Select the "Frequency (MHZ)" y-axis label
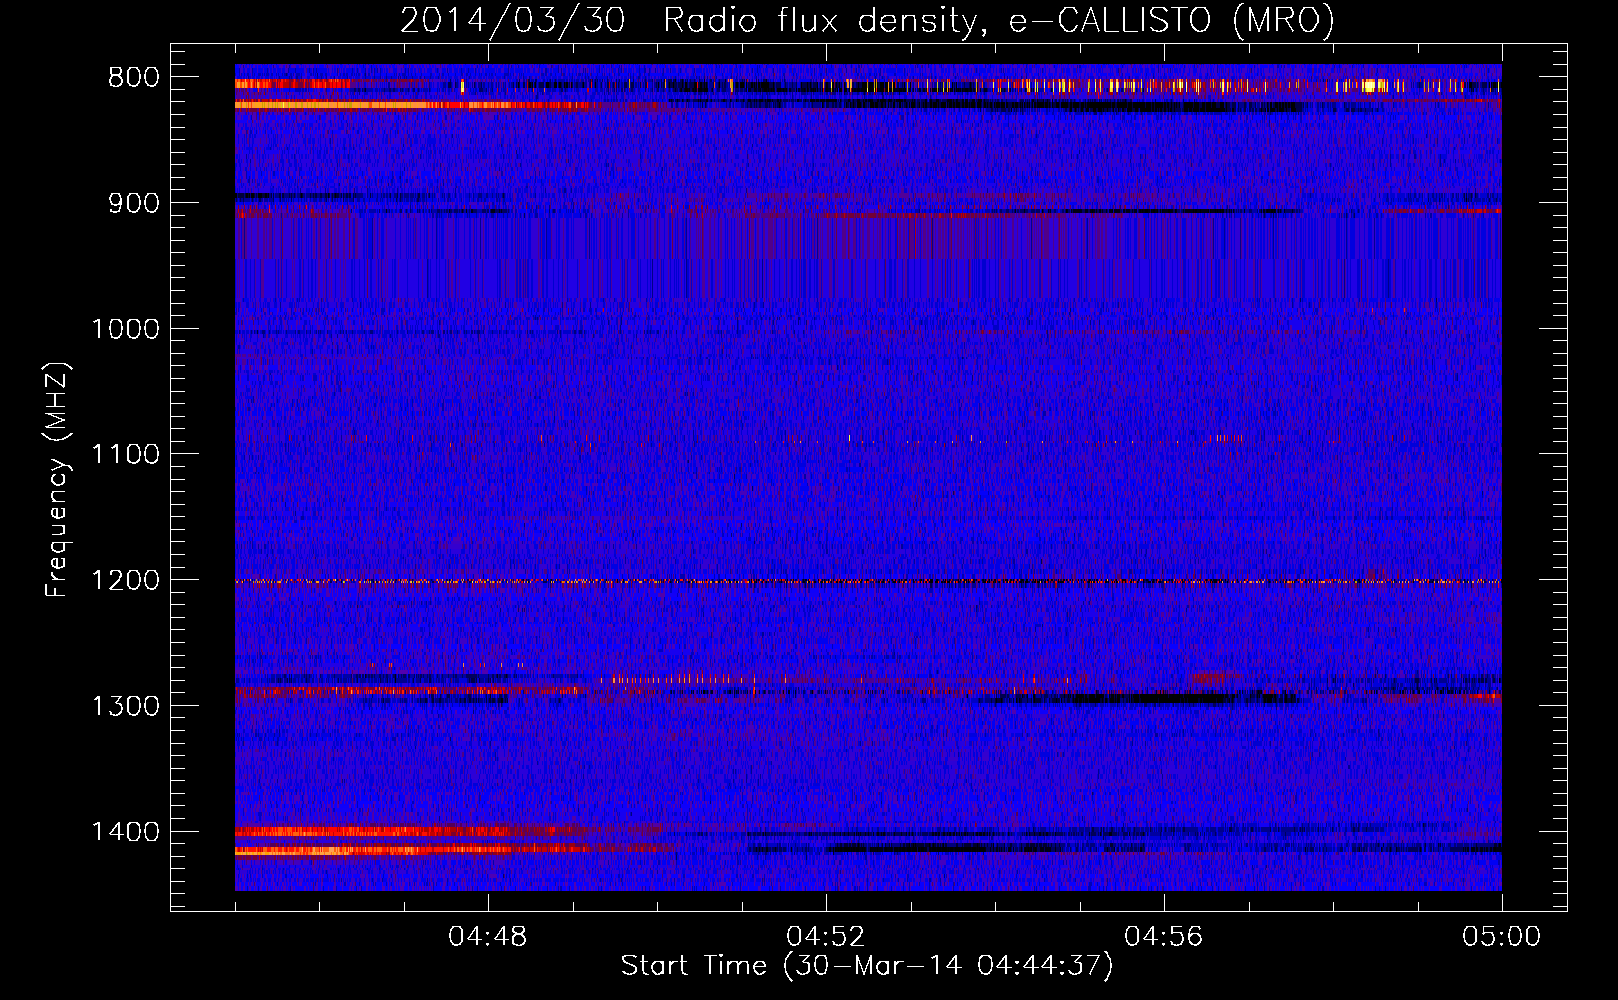This screenshot has height=1000, width=1618. pyautogui.click(x=57, y=480)
